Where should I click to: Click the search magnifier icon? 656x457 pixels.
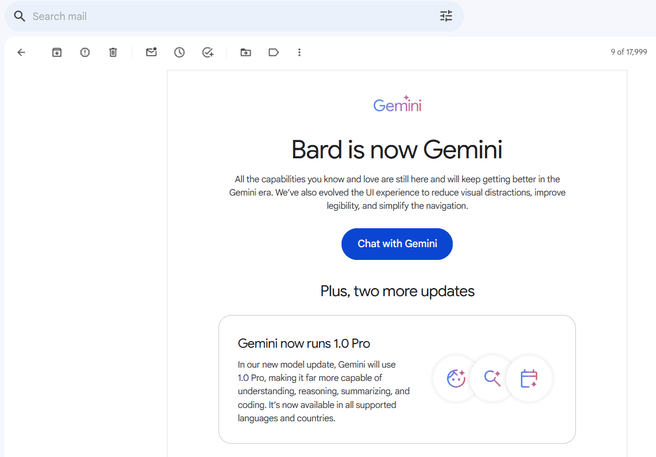pos(19,16)
